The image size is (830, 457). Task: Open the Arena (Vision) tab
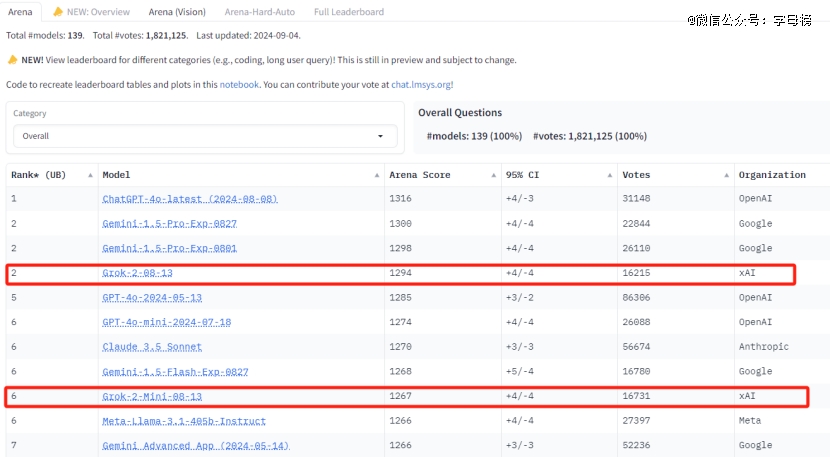pyautogui.click(x=177, y=12)
